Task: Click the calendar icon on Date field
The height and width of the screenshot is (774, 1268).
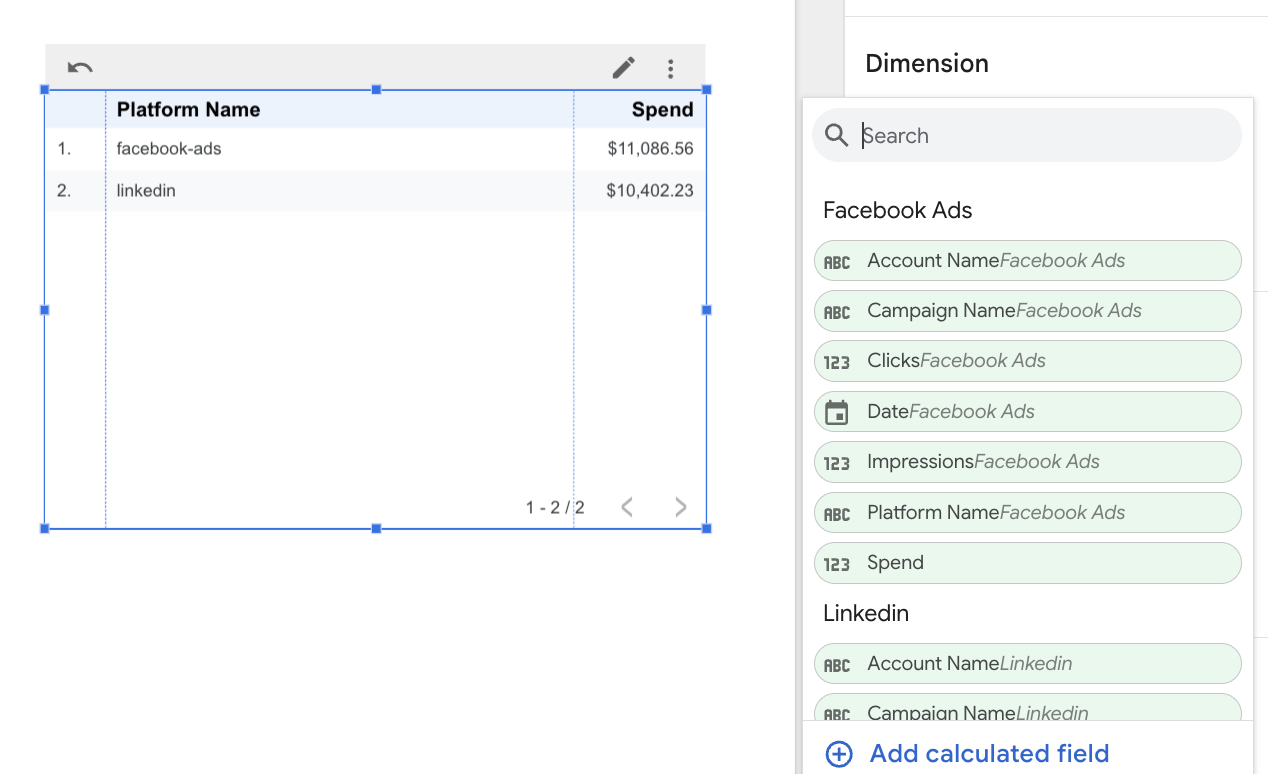Action: pyautogui.click(x=837, y=412)
